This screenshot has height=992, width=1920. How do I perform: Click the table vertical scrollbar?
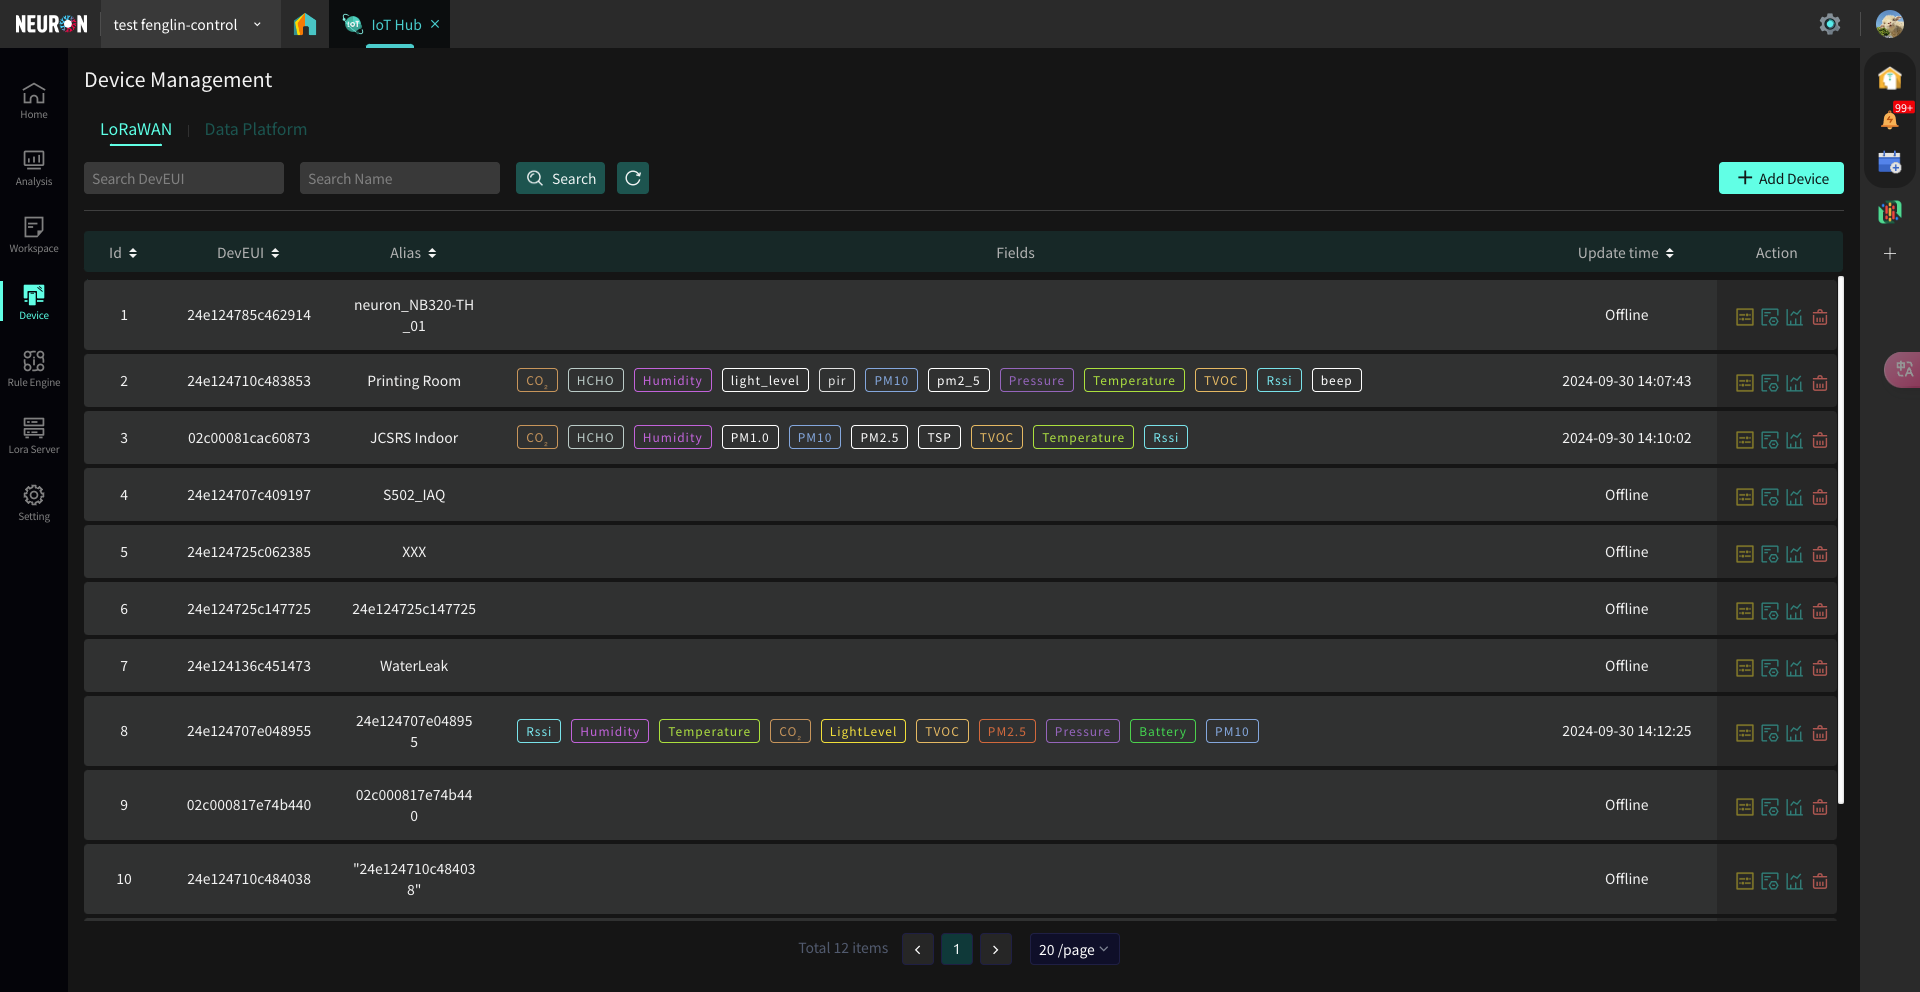point(1840,540)
